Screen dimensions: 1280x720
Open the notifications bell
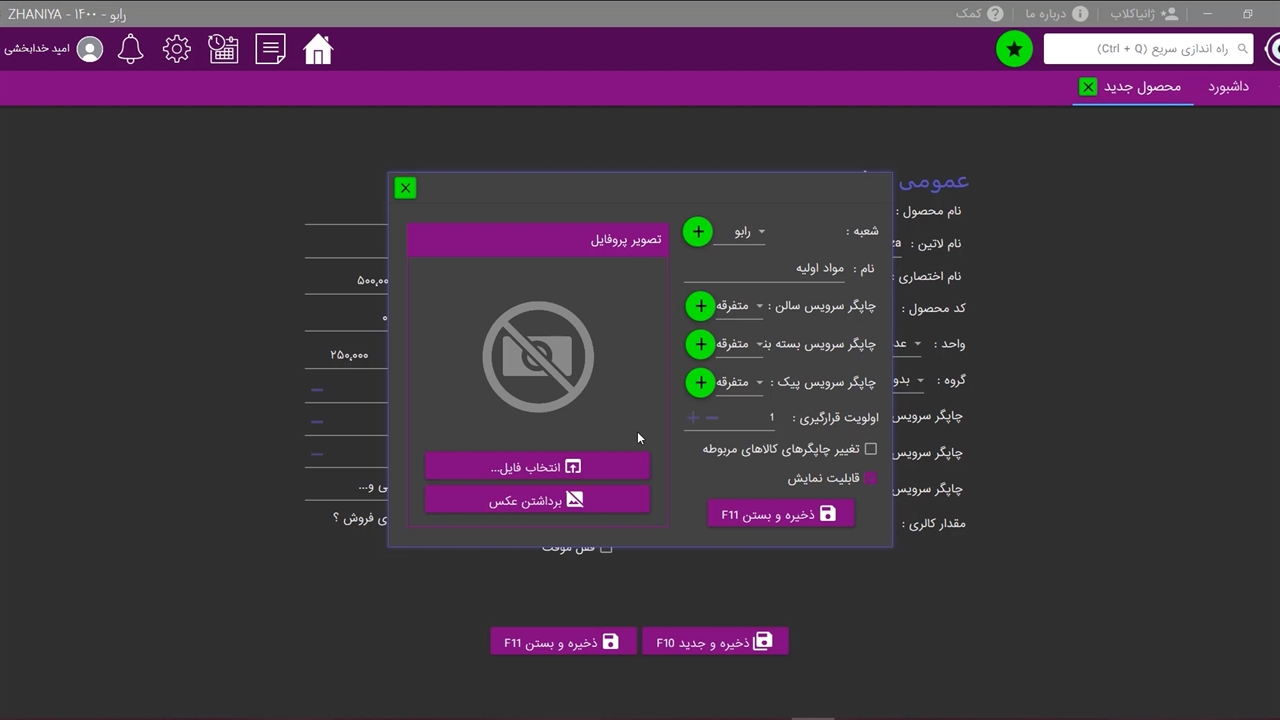pyautogui.click(x=131, y=49)
